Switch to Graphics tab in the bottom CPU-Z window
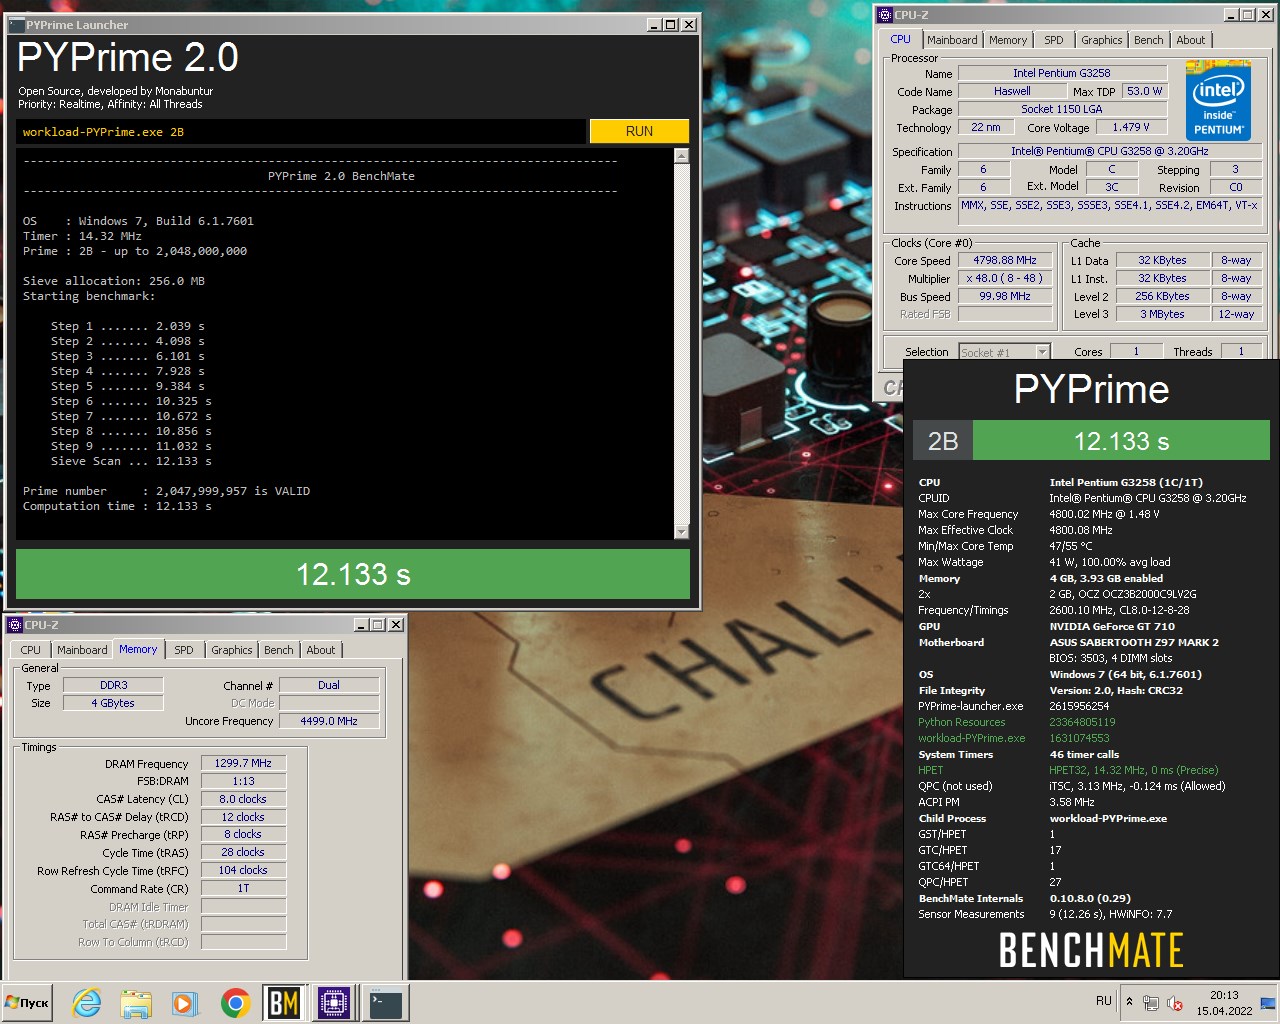1280x1024 pixels. coord(232,650)
